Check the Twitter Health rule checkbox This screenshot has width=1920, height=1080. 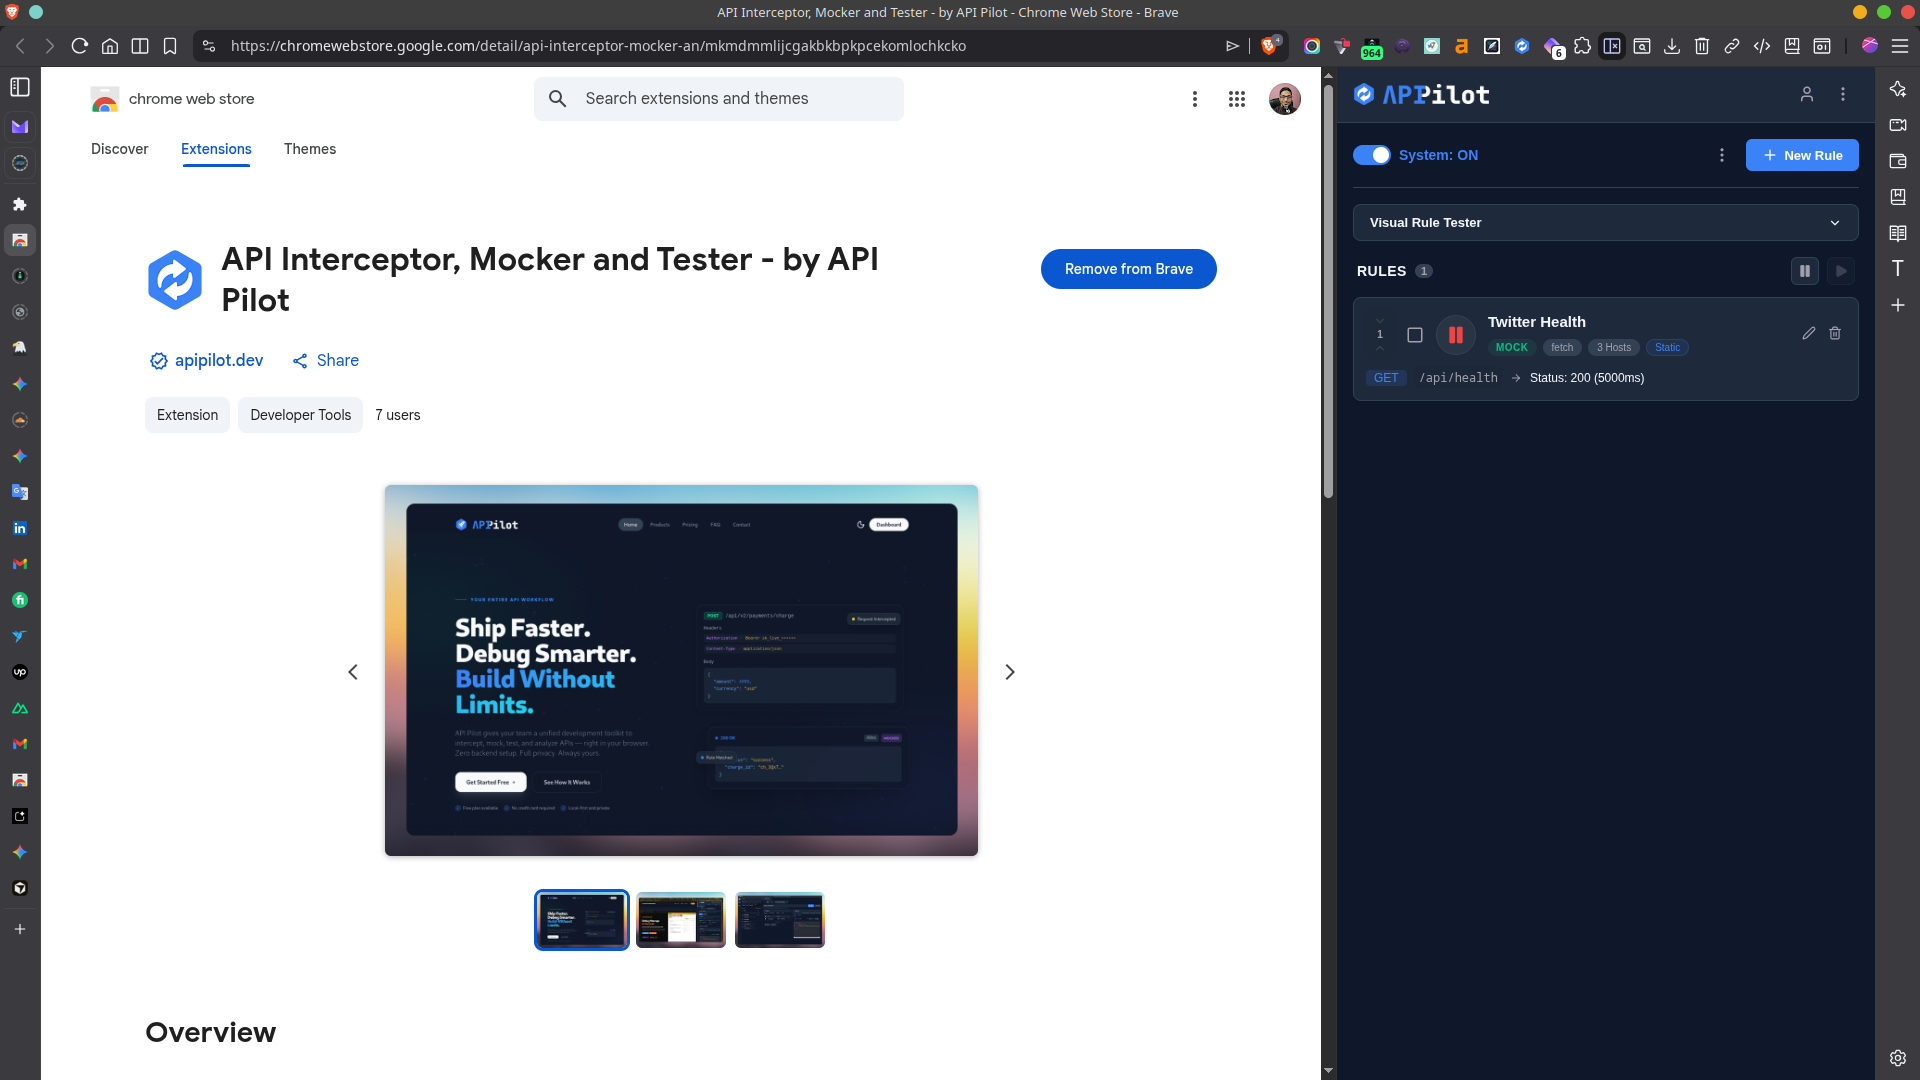[1415, 335]
